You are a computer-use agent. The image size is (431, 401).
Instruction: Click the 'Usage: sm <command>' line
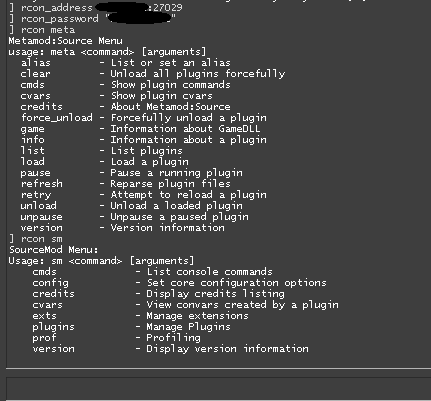pyautogui.click(x=101, y=261)
